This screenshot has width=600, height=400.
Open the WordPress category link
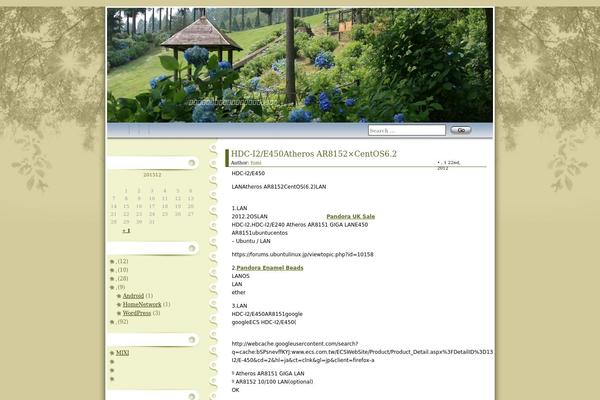(x=137, y=313)
